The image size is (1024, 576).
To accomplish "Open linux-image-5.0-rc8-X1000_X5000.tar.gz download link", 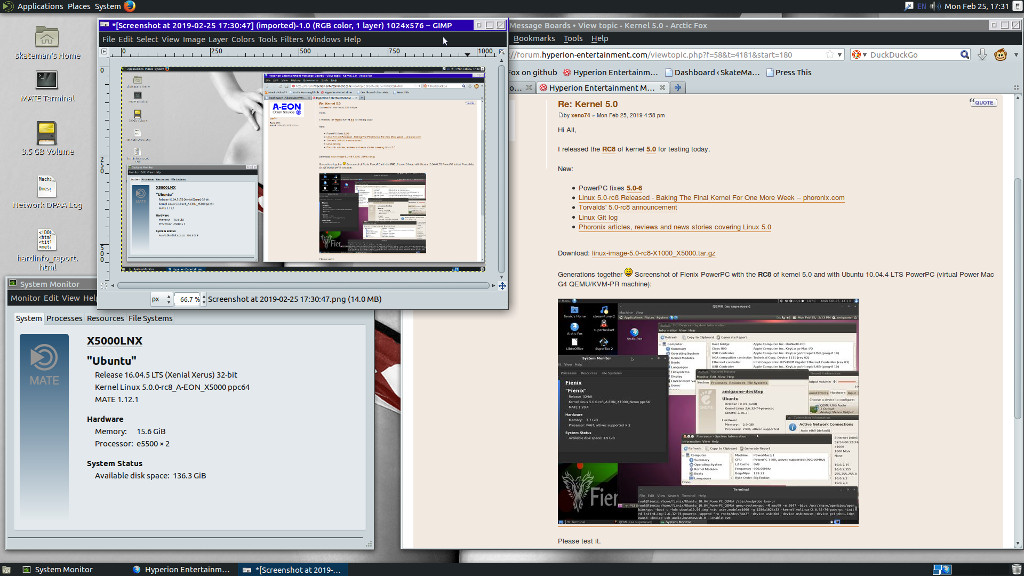I will pos(653,253).
